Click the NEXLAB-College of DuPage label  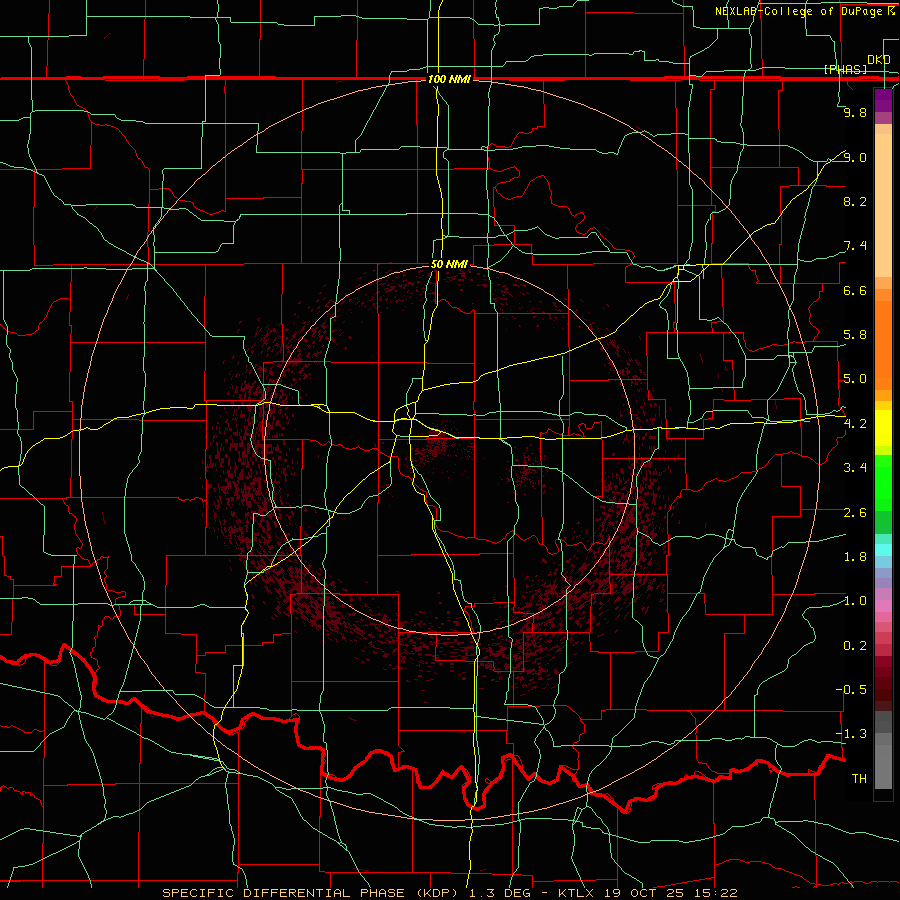pos(800,11)
